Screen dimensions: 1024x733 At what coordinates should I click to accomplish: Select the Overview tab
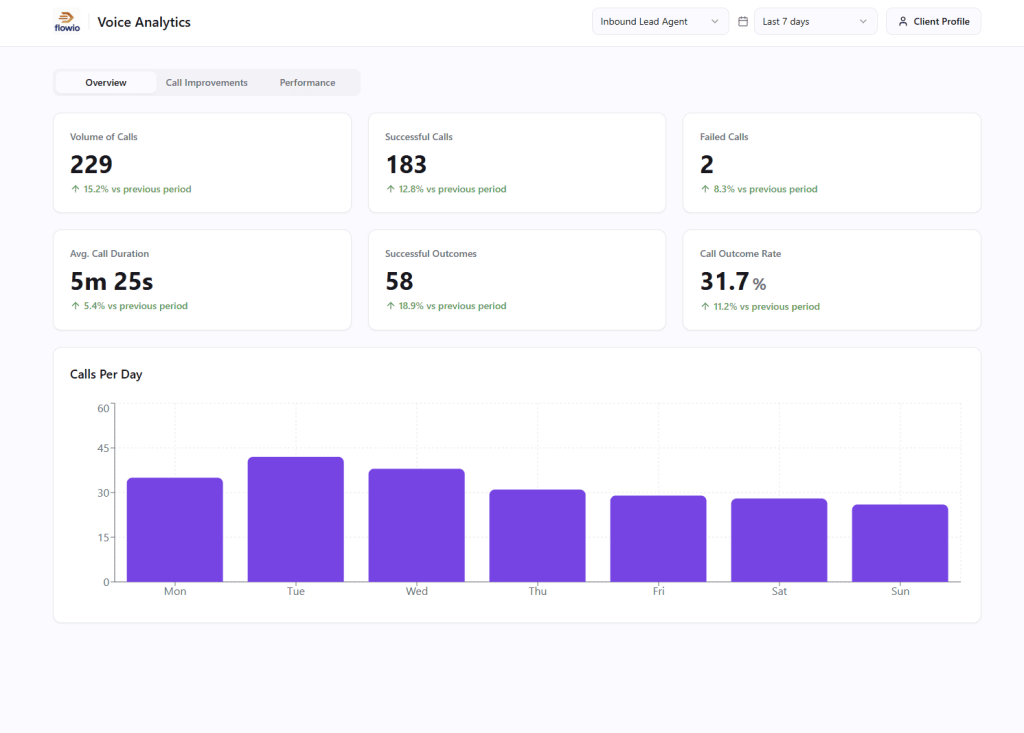105,83
